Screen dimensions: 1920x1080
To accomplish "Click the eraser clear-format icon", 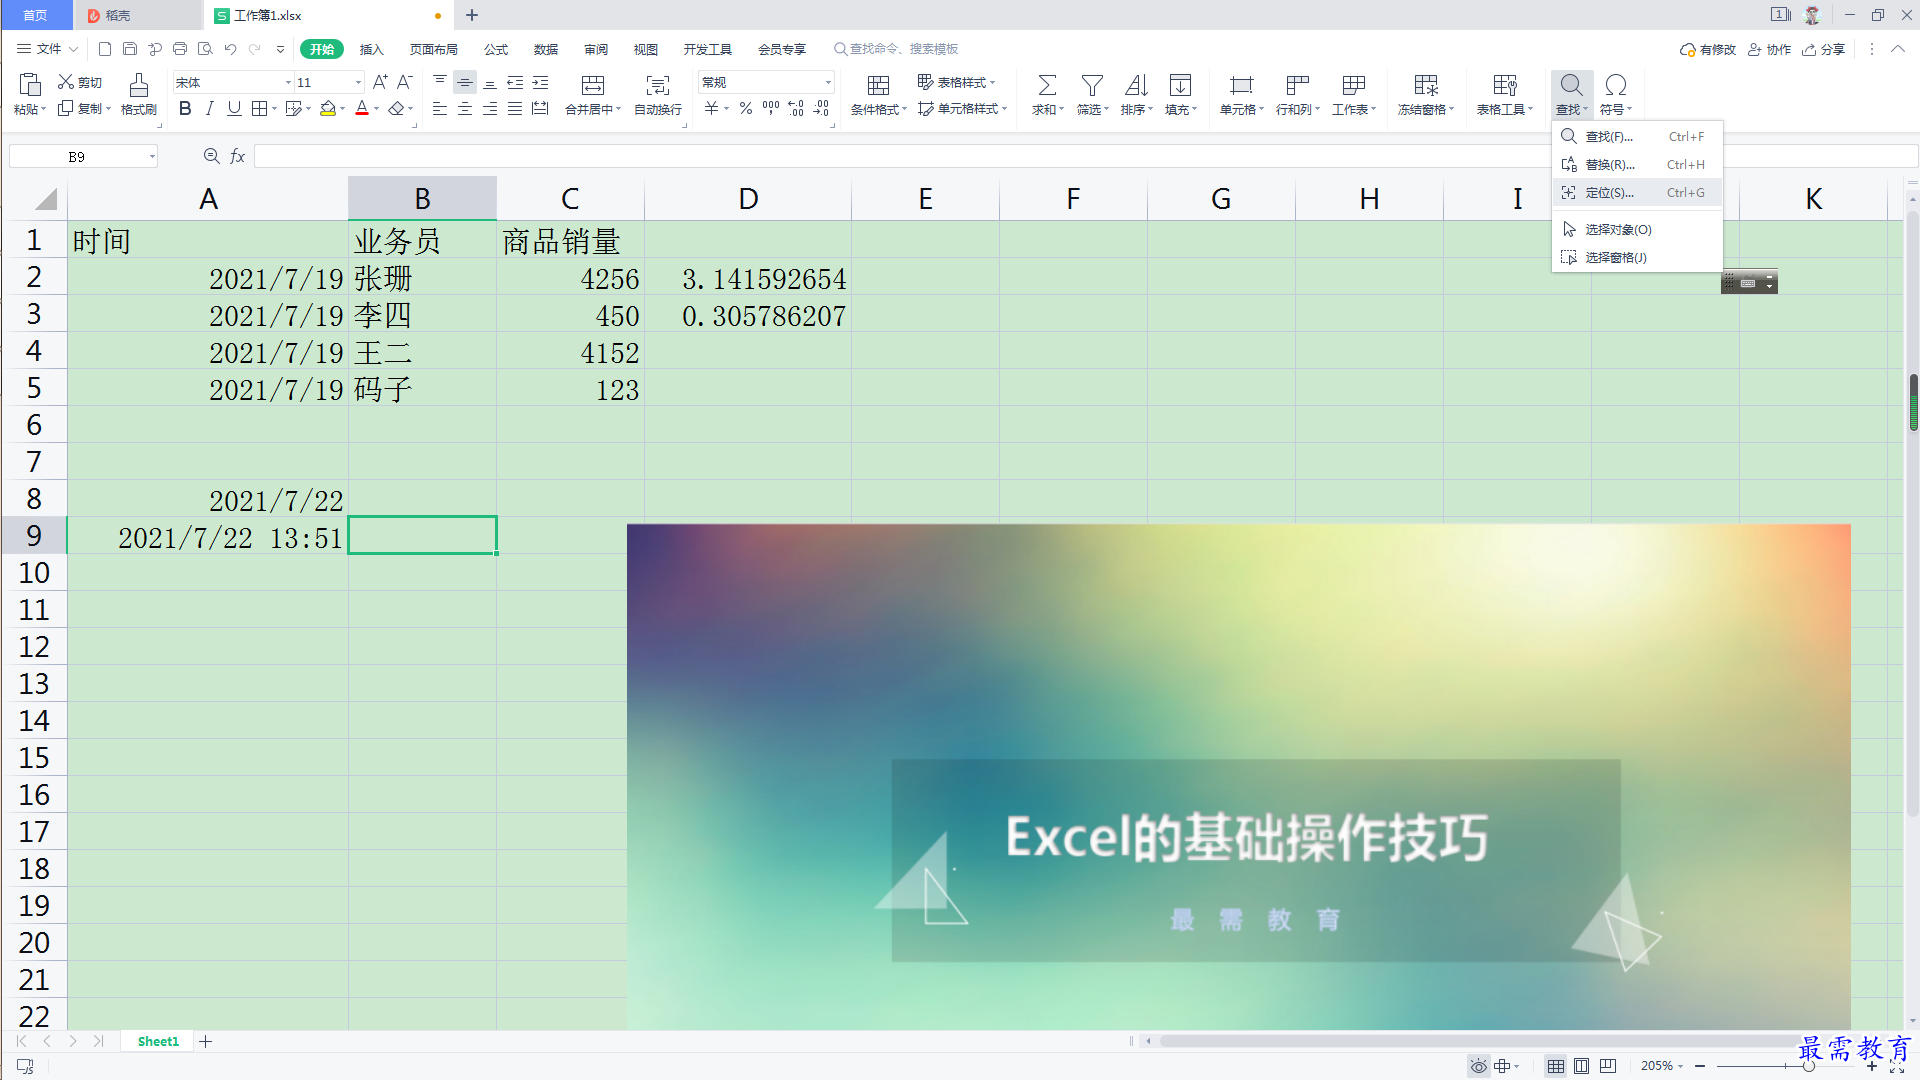I will 397,109.
